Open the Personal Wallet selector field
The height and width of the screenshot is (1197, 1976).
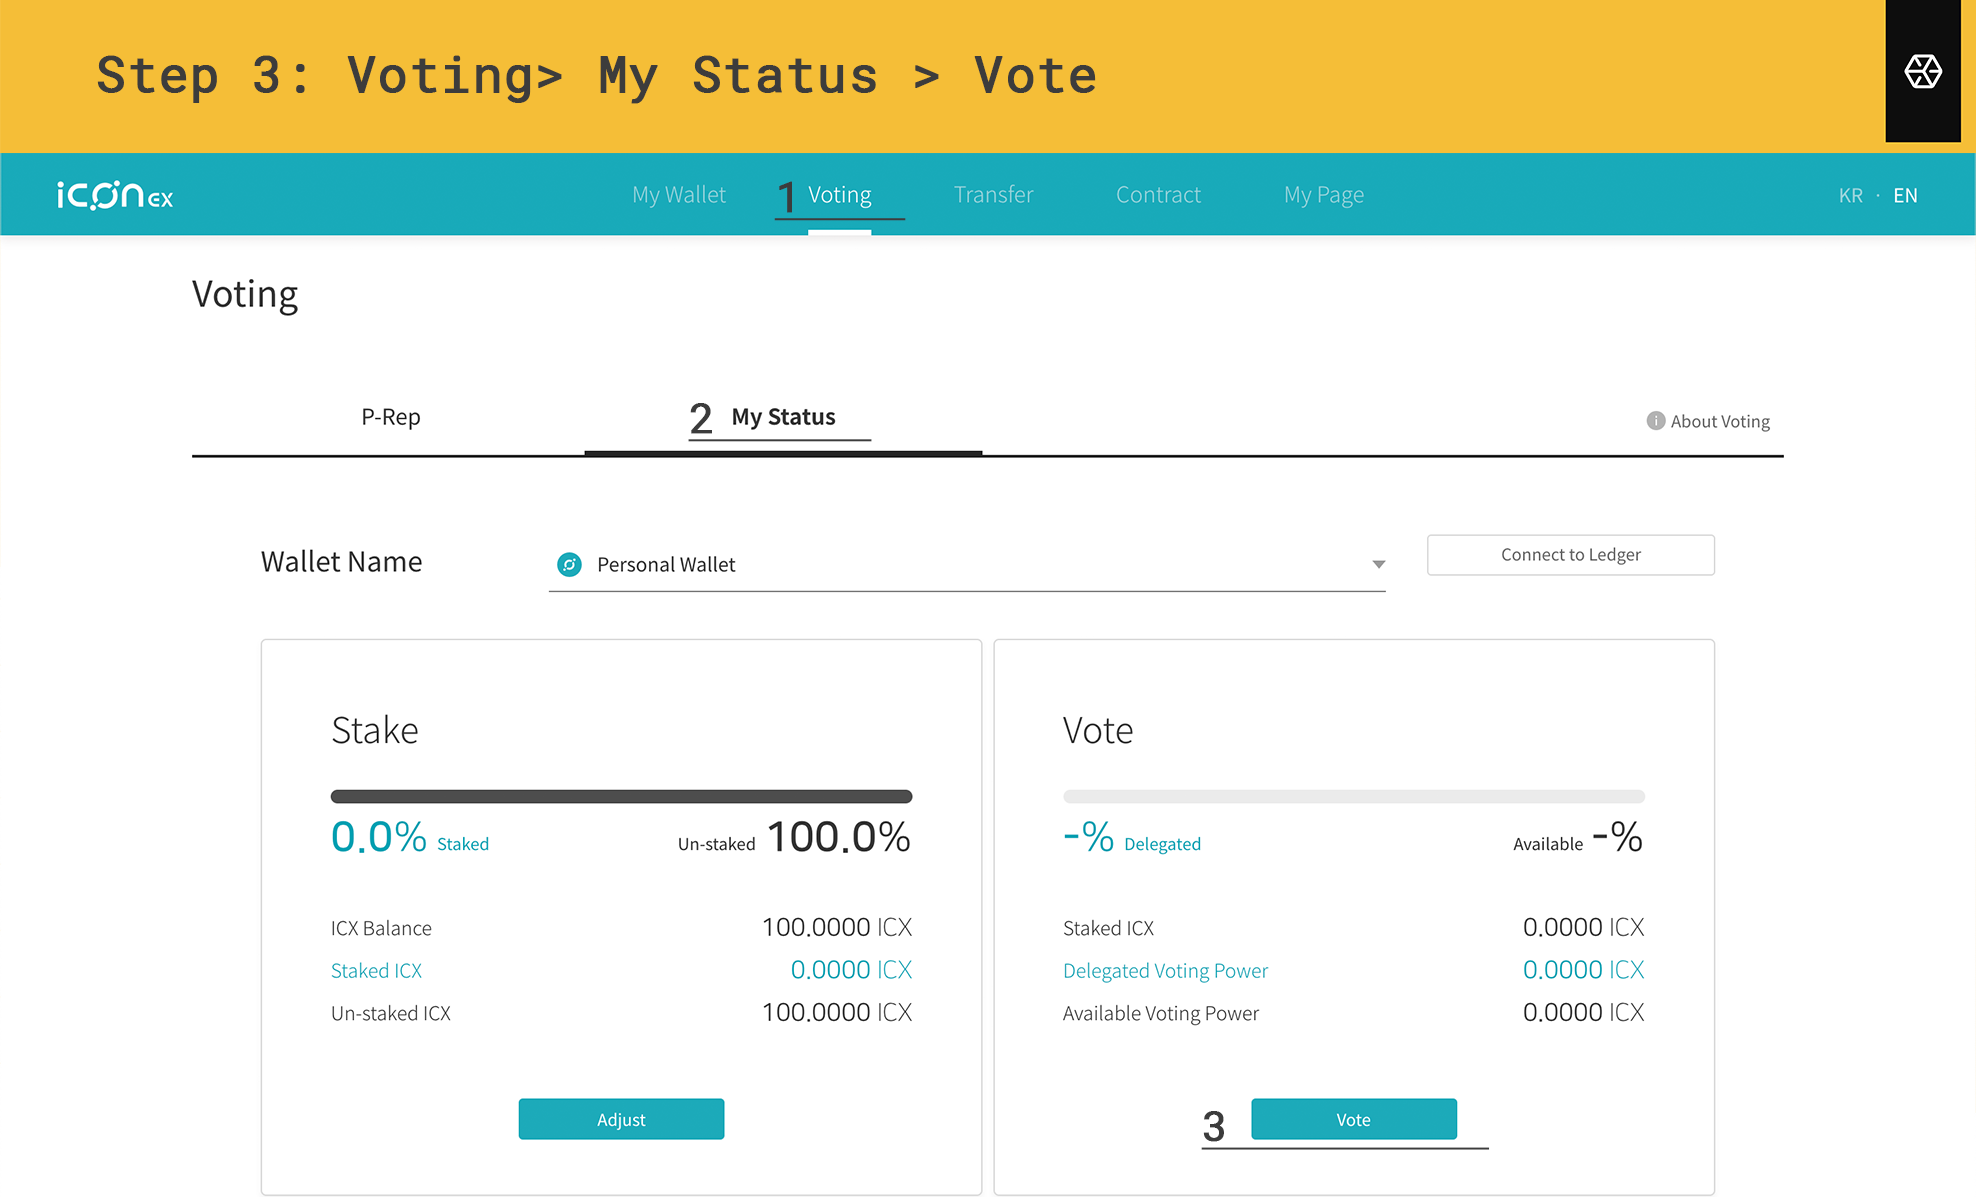(967, 565)
